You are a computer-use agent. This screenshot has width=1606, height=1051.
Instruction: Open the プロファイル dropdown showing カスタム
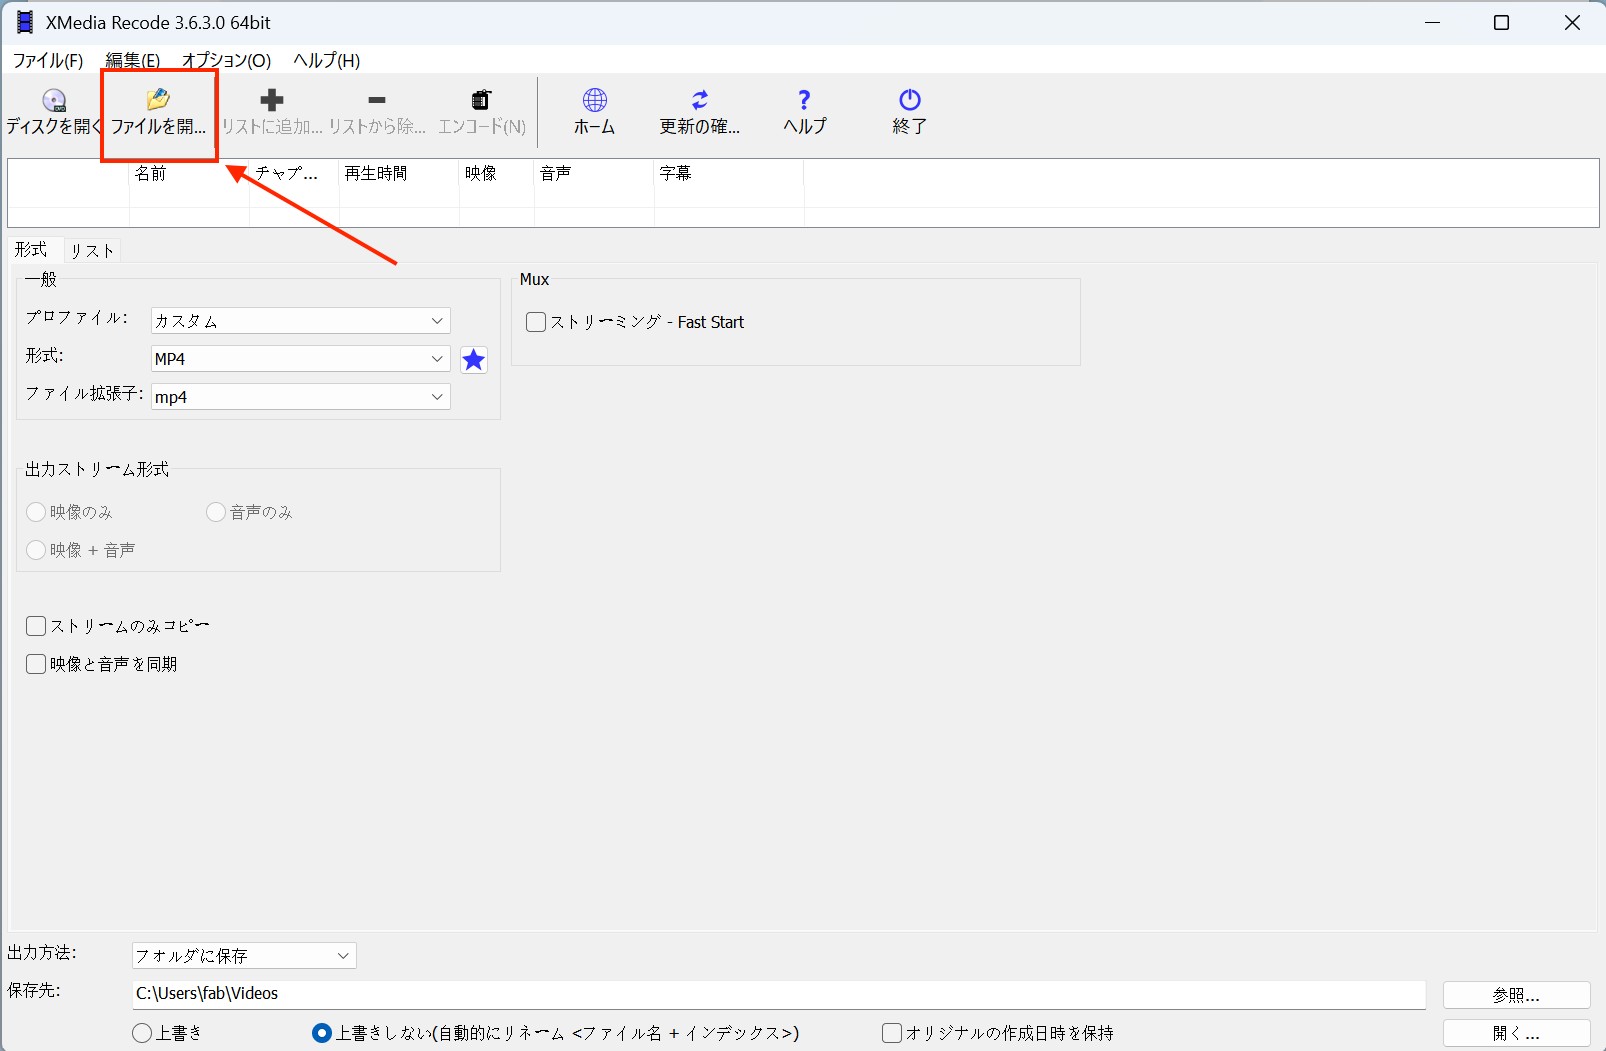pyautogui.click(x=301, y=321)
